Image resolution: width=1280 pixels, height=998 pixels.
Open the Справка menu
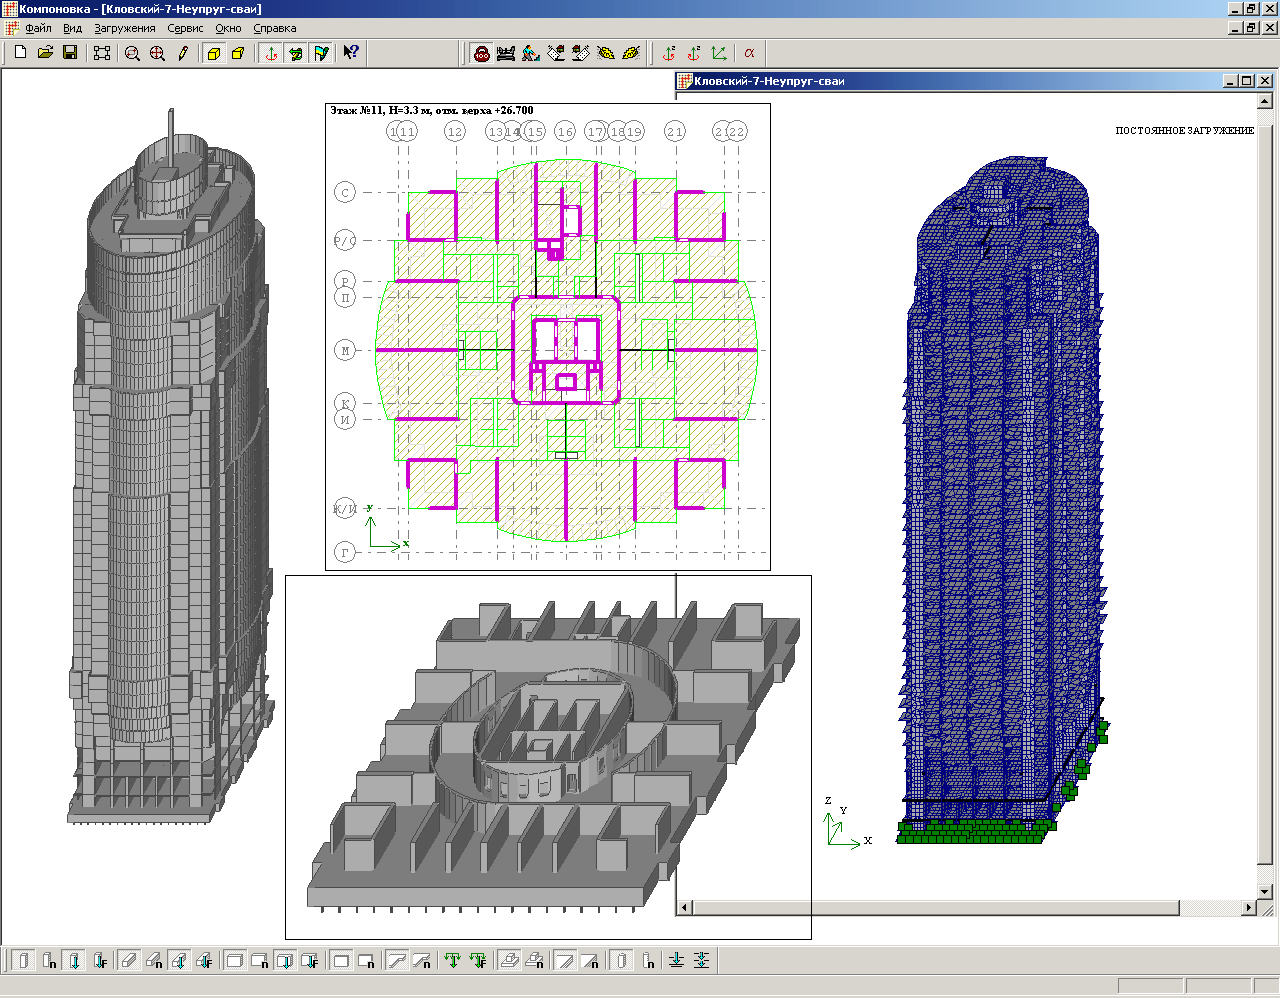(275, 28)
